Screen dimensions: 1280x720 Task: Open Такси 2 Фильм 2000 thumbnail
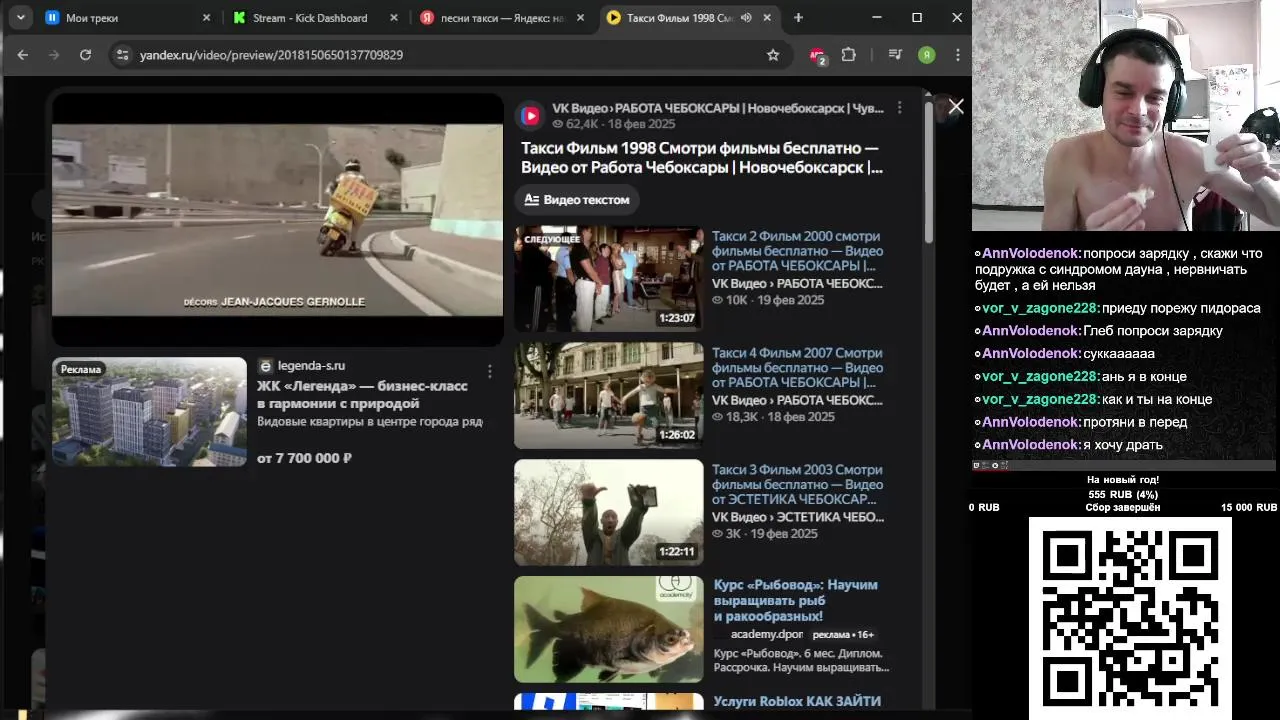tap(609, 278)
